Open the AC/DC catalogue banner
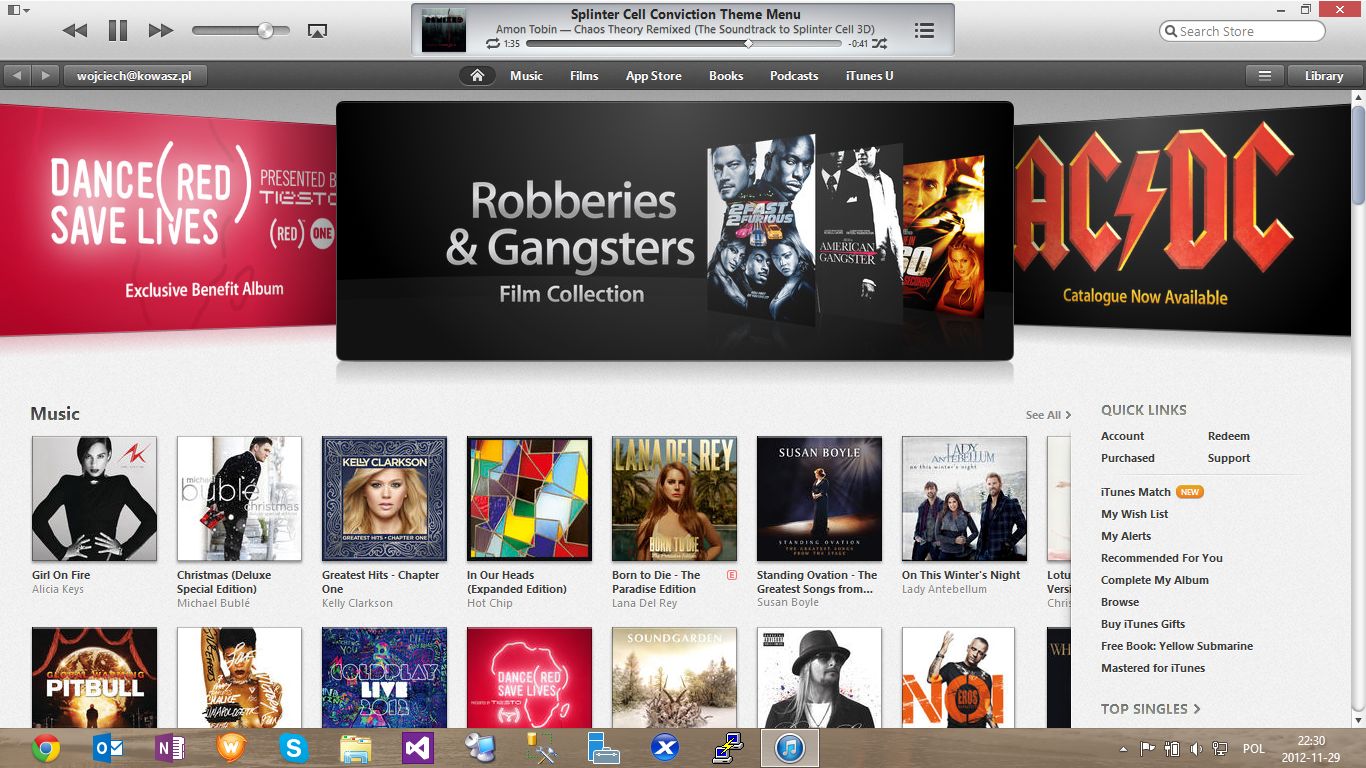The width and height of the screenshot is (1366, 768). pos(1182,220)
